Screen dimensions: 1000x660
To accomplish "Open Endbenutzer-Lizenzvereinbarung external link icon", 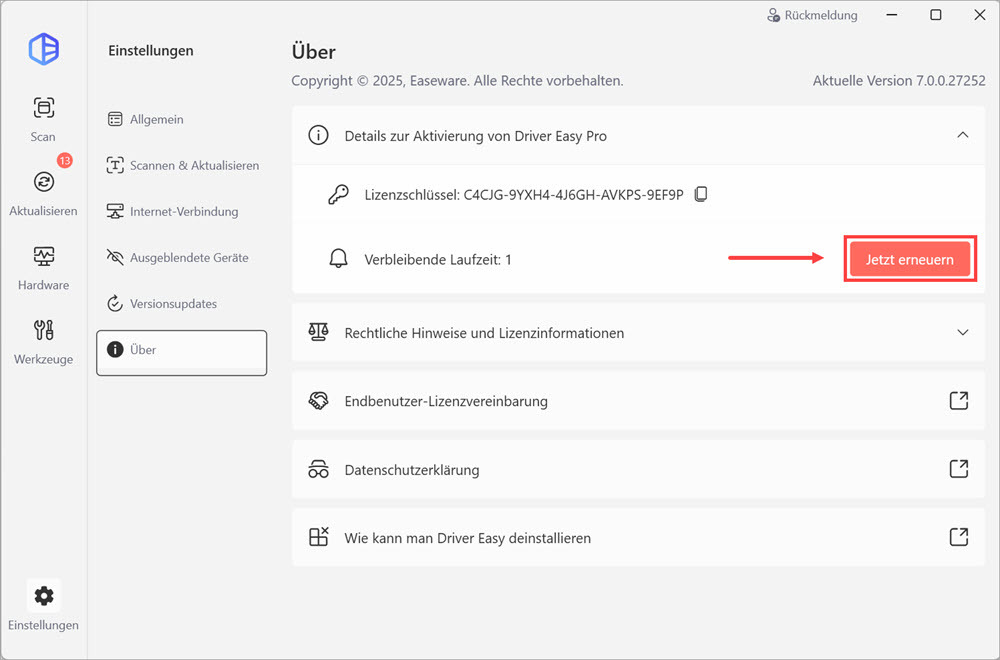I will (958, 401).
